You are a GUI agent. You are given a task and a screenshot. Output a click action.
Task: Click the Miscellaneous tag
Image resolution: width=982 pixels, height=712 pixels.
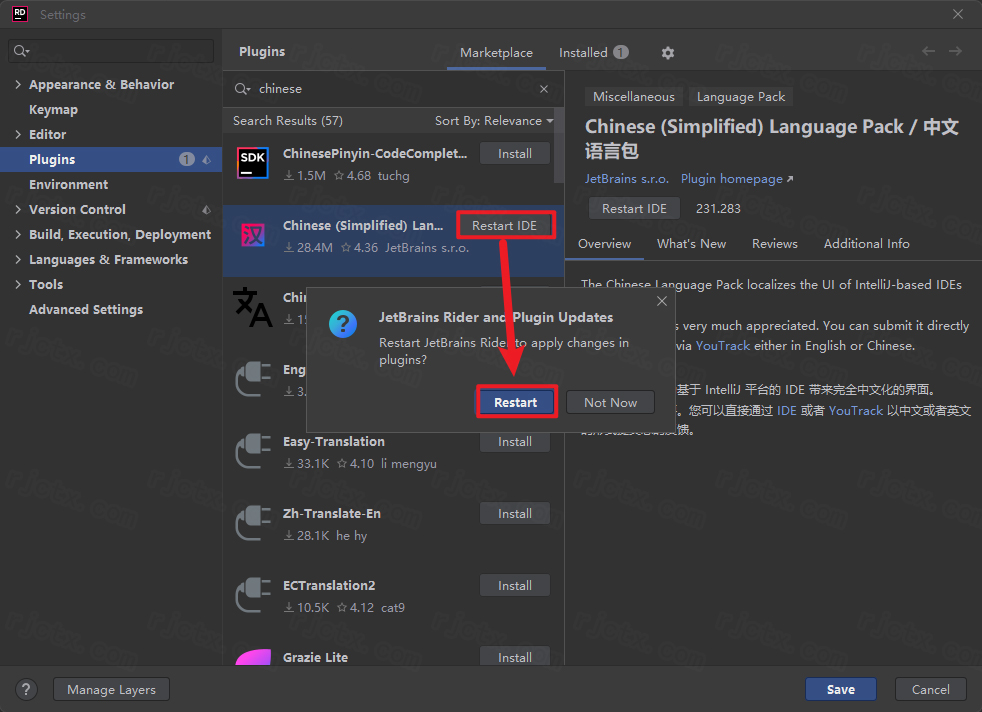[x=634, y=97]
